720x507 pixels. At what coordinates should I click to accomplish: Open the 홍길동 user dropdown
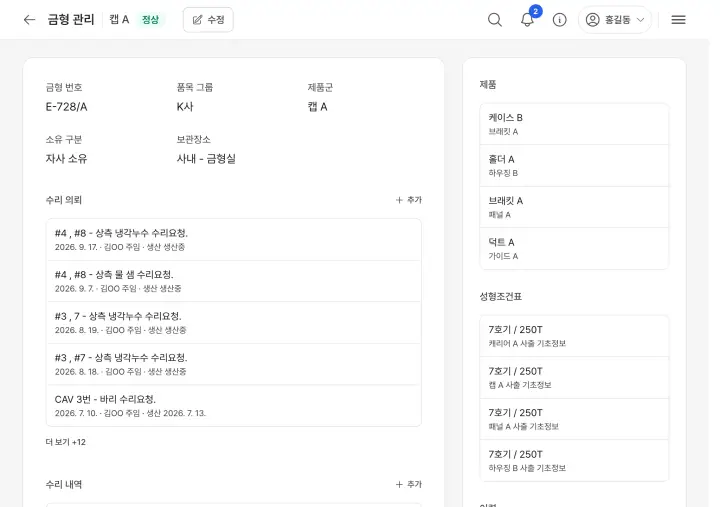click(615, 20)
